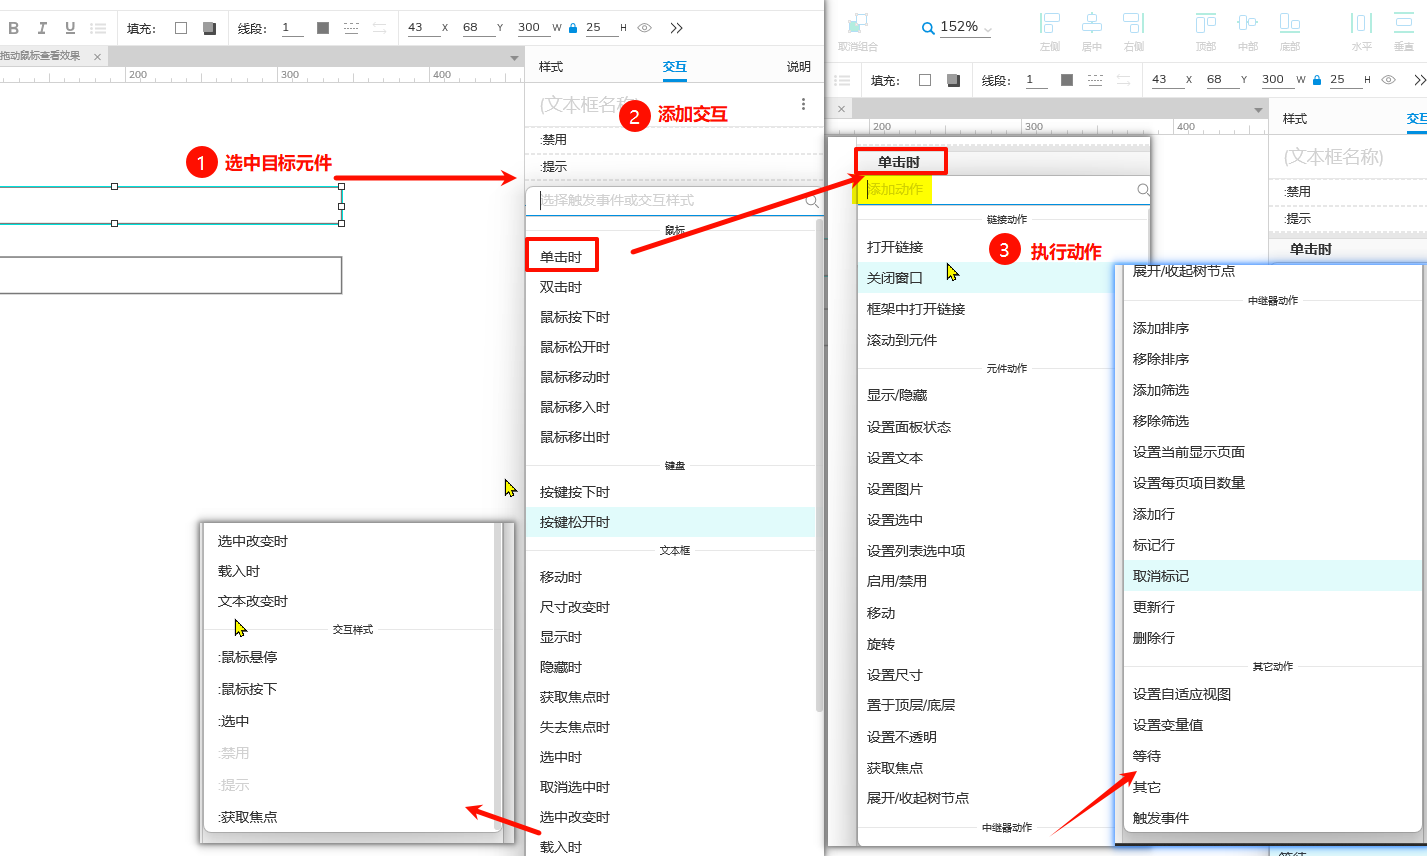Toggle aspect ratio lock in top-left toolbar
The width and height of the screenshot is (1427, 856).
tap(573, 28)
